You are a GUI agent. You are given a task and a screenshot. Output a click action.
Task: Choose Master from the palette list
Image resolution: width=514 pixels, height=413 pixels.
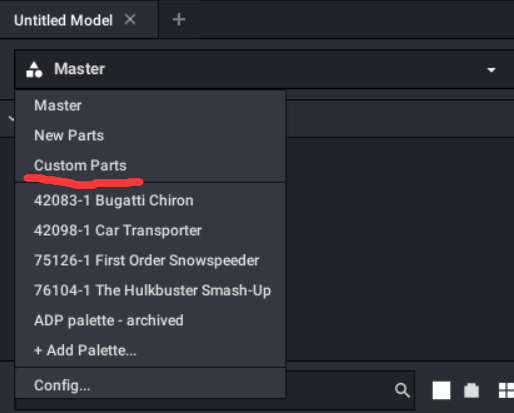pos(58,105)
